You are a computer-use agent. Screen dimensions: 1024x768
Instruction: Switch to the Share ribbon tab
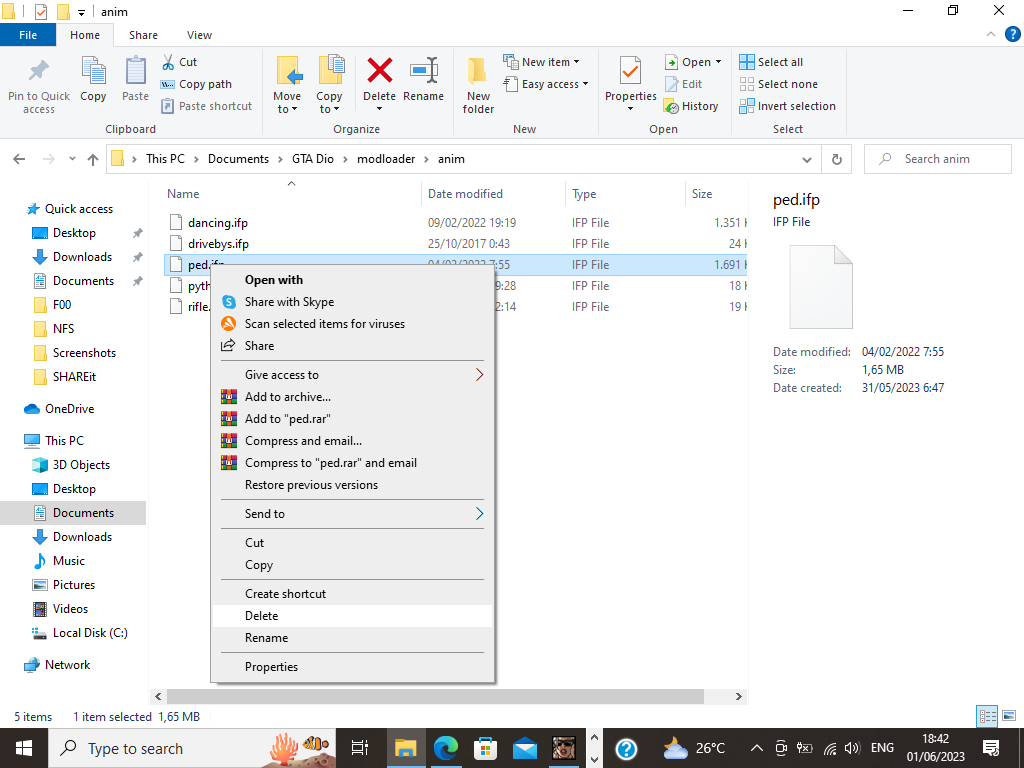143,35
